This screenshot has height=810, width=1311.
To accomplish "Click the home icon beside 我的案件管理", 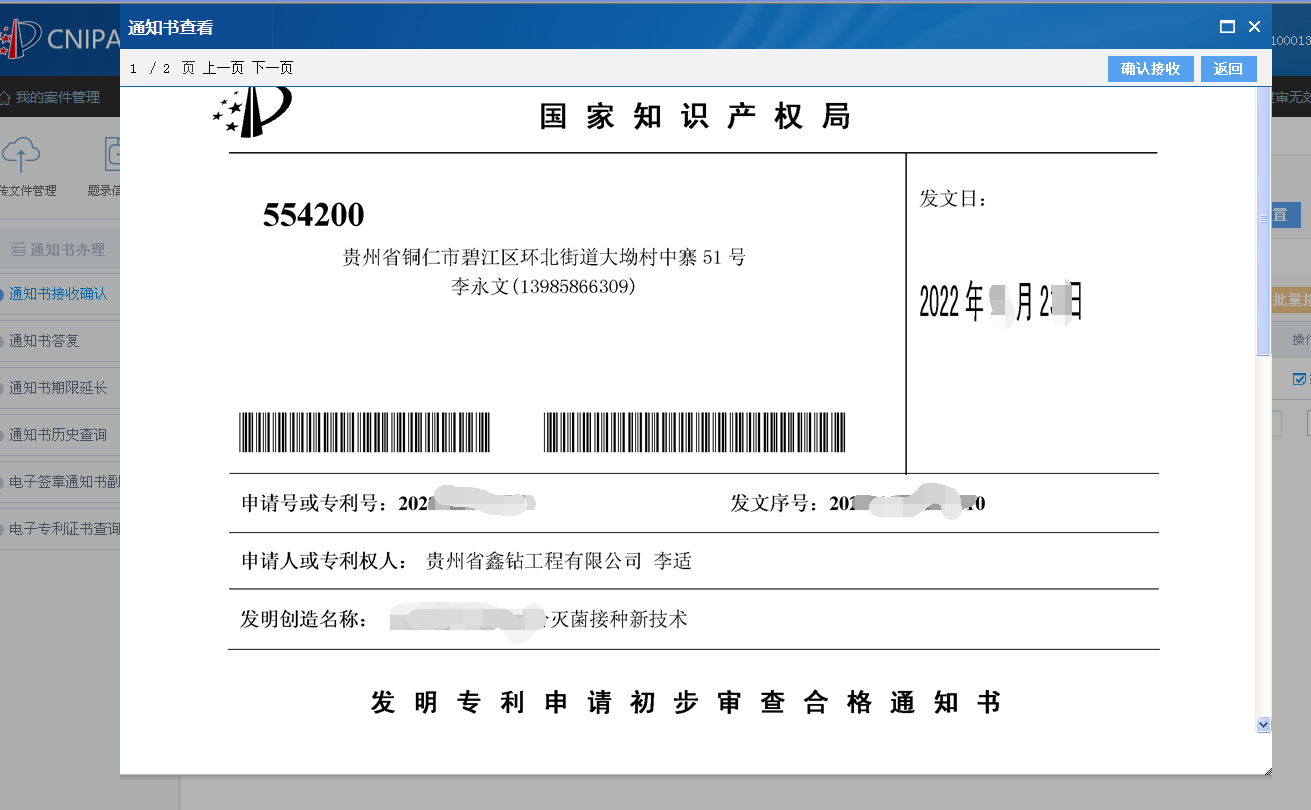I will pyautogui.click(x=6, y=98).
